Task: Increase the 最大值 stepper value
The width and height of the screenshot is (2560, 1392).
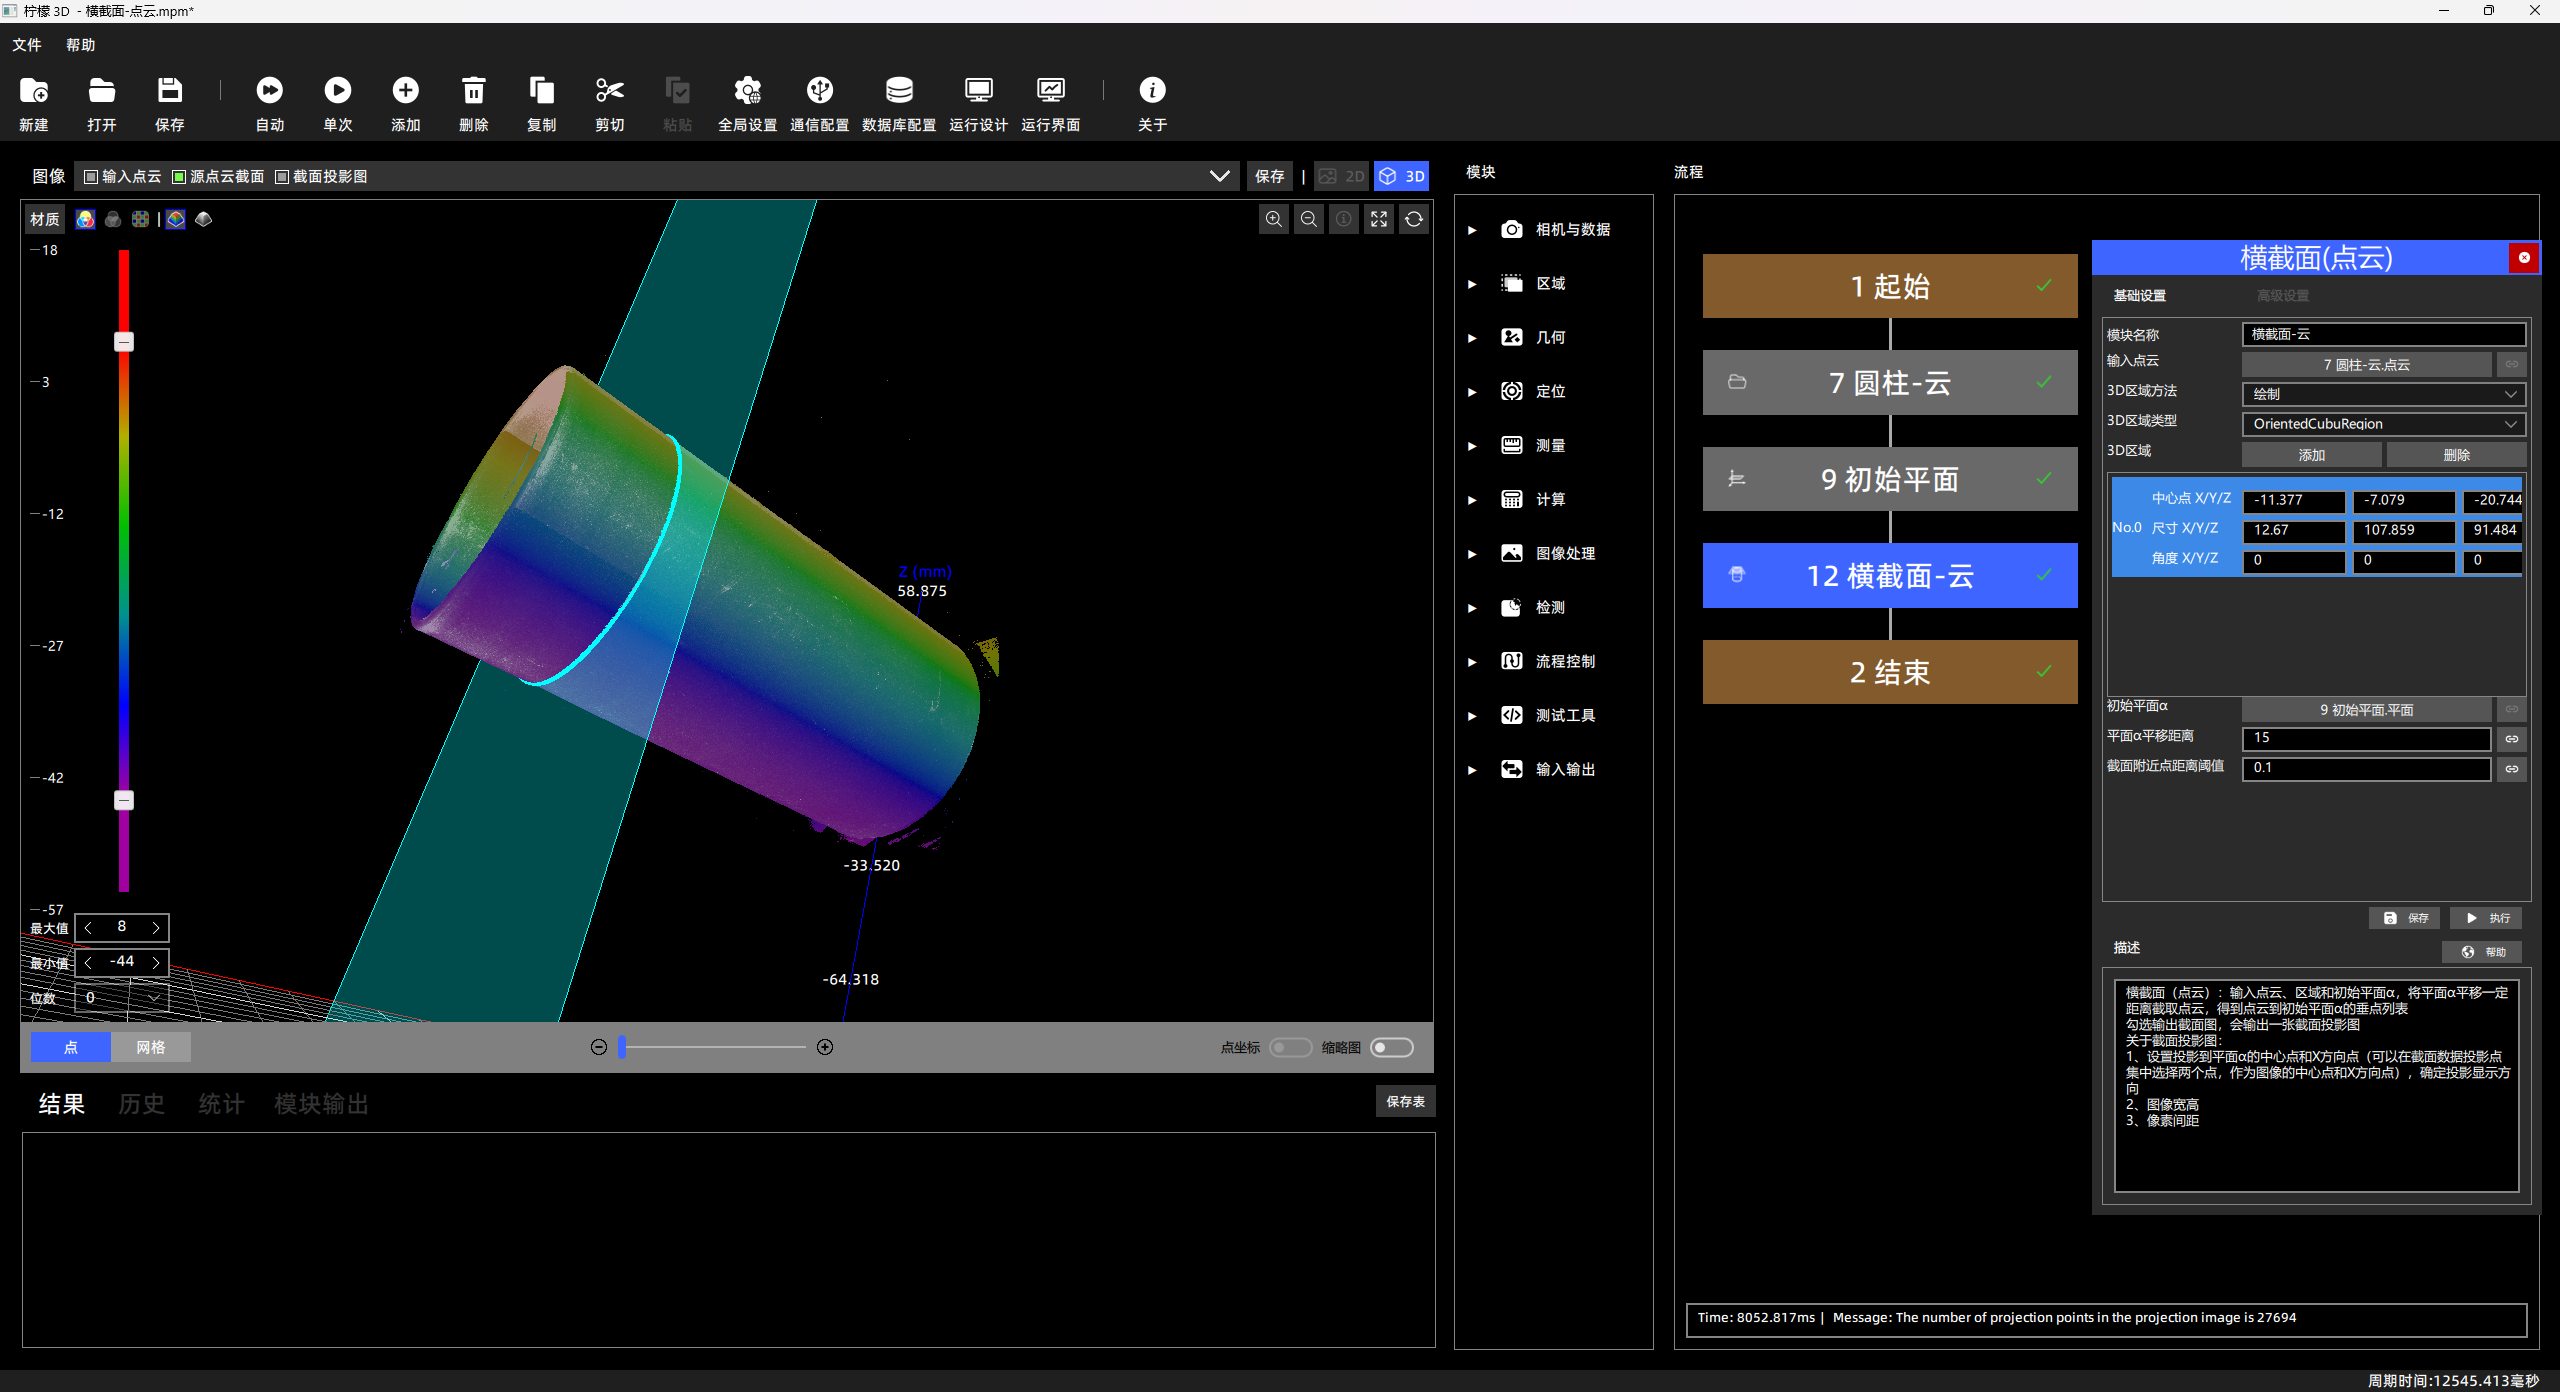Action: (156, 928)
